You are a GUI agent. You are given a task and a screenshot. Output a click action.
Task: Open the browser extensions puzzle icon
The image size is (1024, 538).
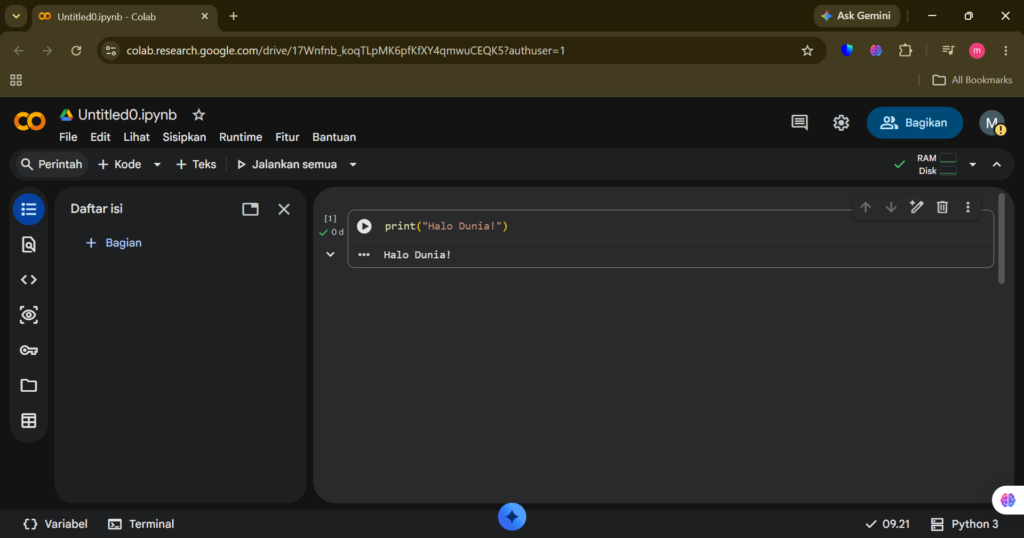[x=905, y=50]
